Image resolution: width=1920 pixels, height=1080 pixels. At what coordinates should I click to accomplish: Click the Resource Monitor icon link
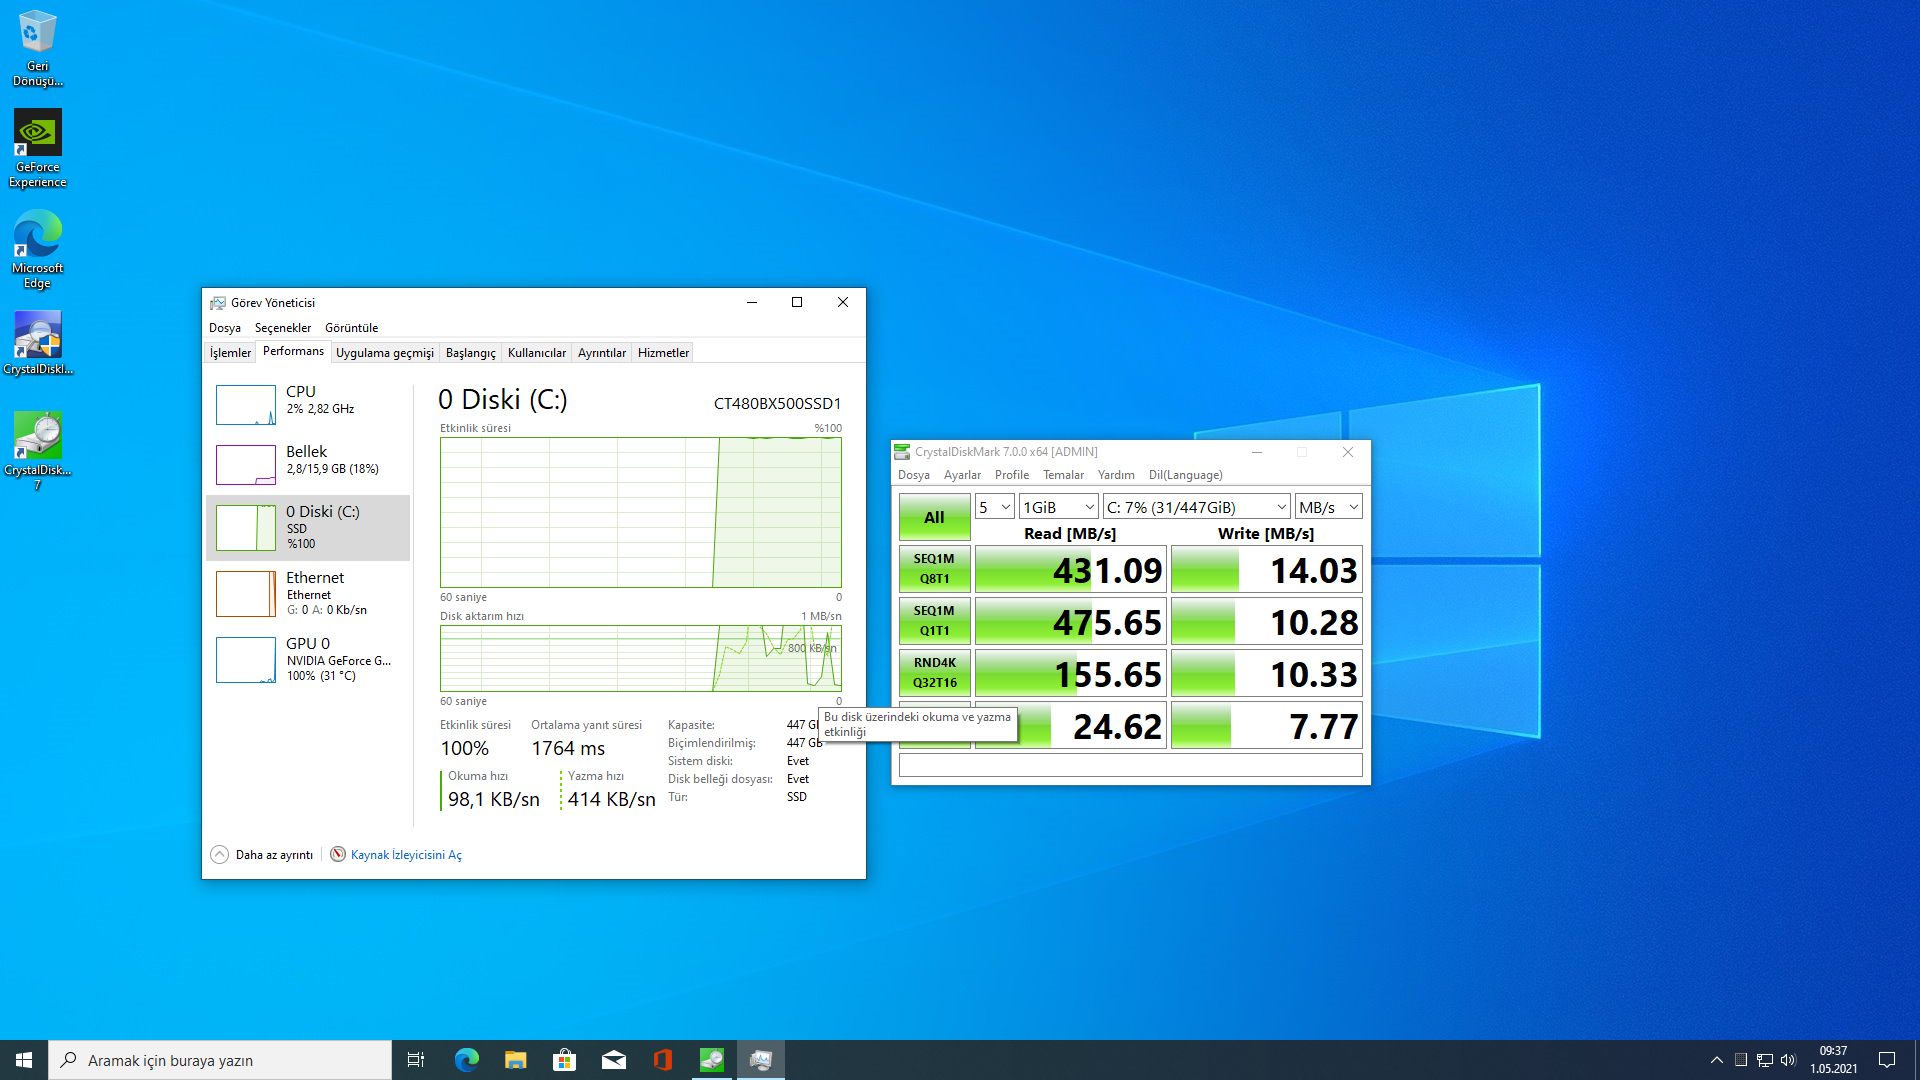pos(338,854)
